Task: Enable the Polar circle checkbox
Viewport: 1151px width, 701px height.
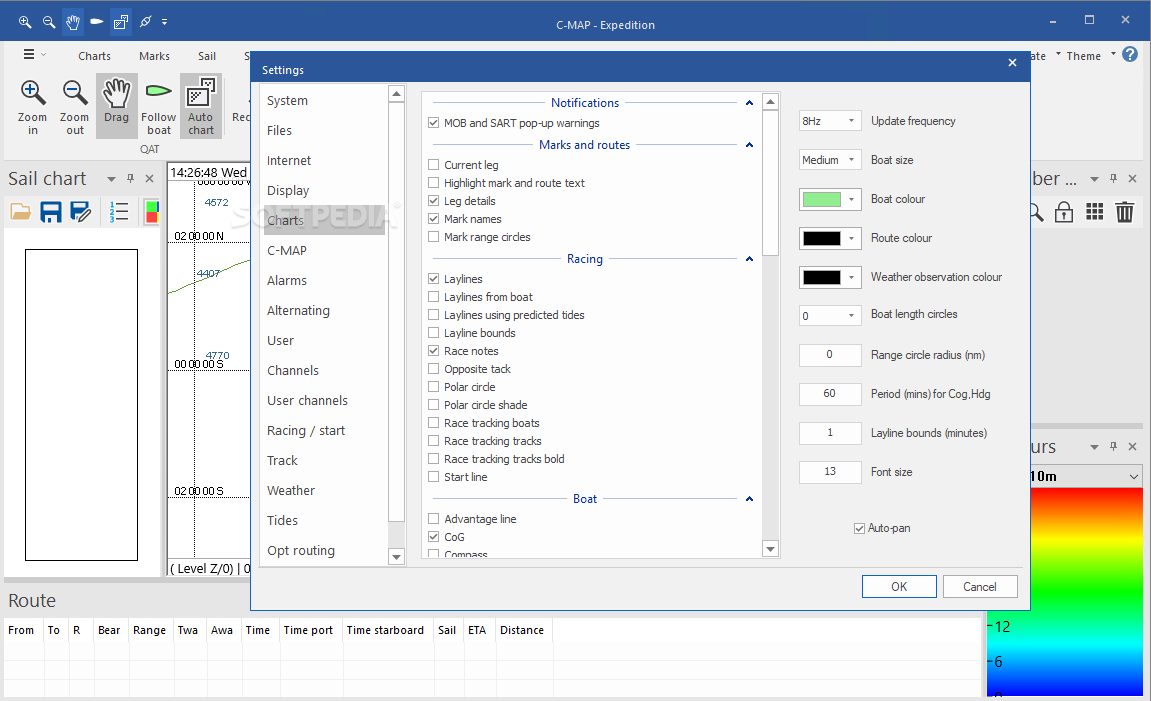Action: pos(434,387)
